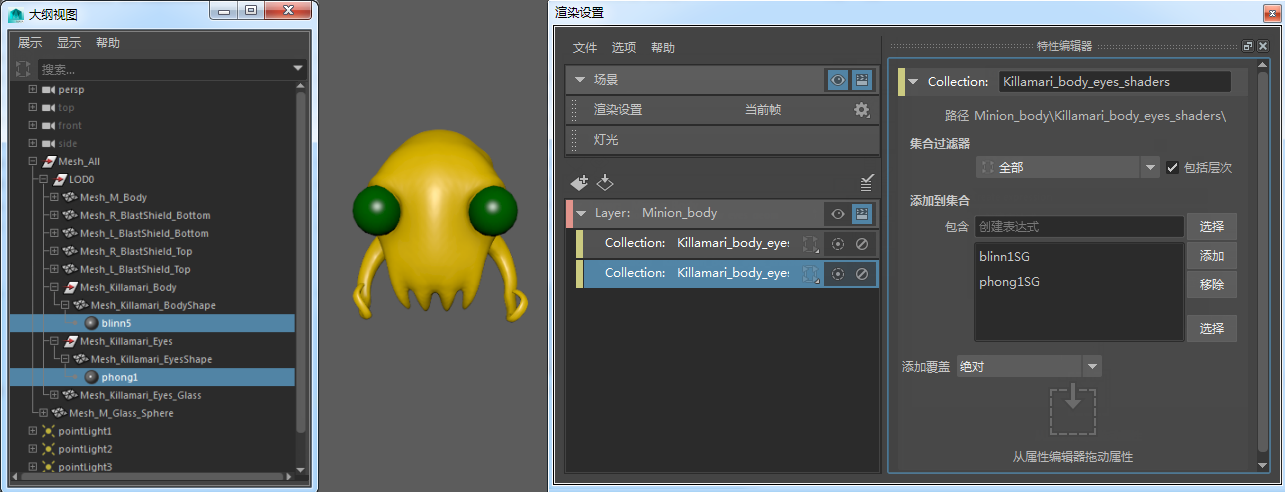Open the outliner 帮助 menu
Viewport: 1285px width, 492px height.
coord(108,43)
